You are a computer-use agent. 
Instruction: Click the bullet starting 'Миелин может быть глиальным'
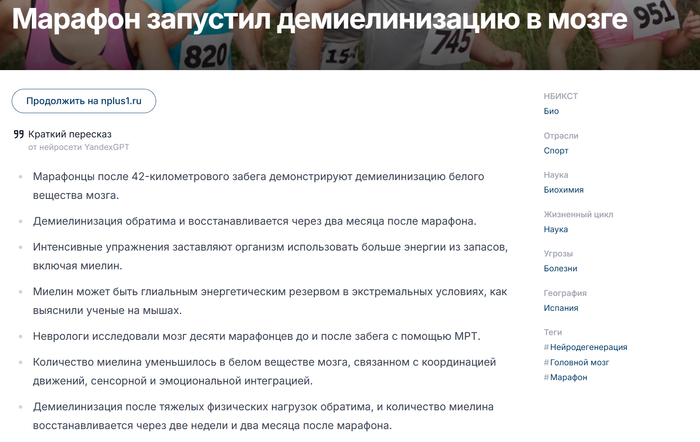270,301
